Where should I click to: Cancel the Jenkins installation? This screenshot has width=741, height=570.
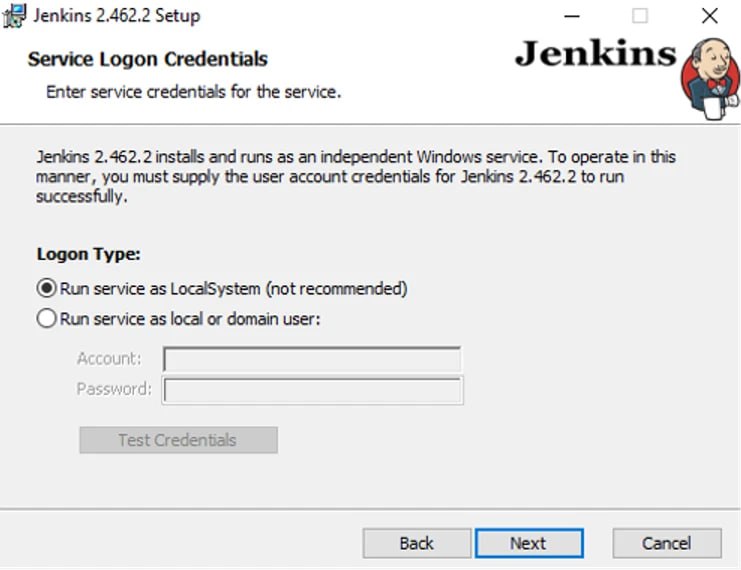pyautogui.click(x=667, y=543)
